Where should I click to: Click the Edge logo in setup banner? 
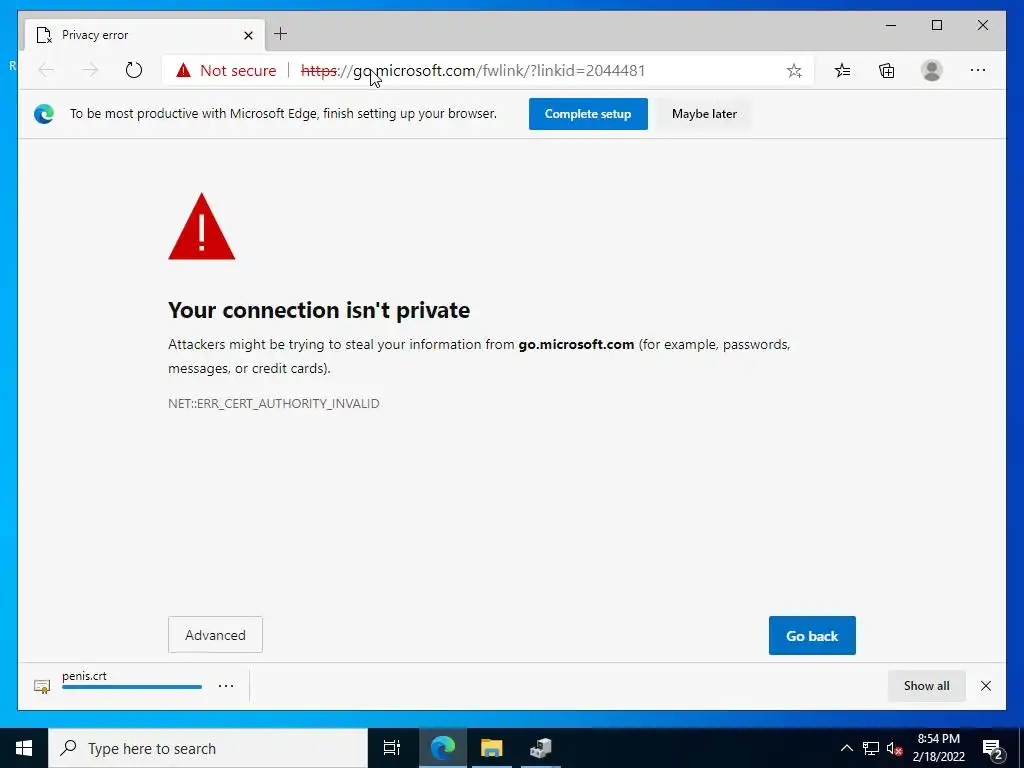tap(44, 114)
